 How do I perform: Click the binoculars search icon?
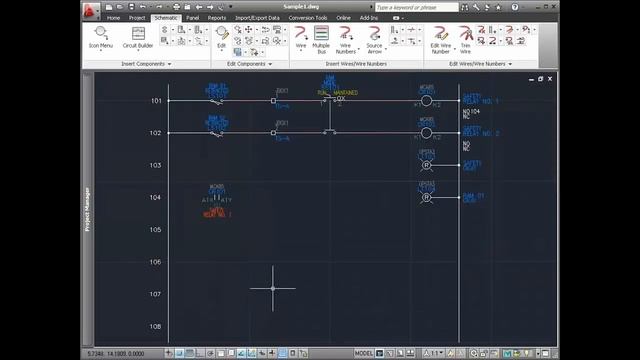point(465,7)
